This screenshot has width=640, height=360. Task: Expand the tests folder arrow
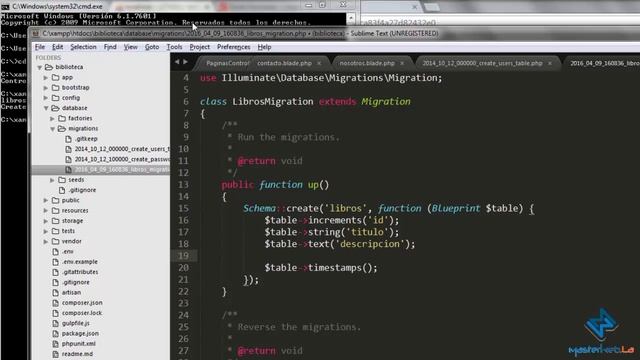point(46,231)
